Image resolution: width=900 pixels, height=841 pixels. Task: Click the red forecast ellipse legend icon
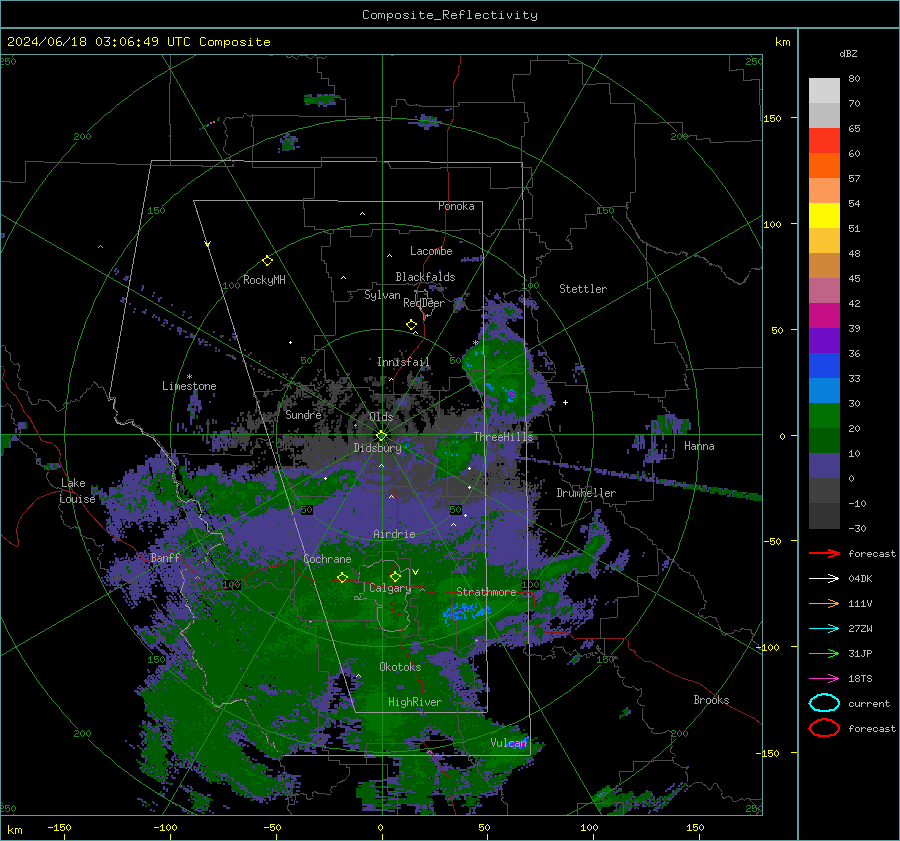824,728
